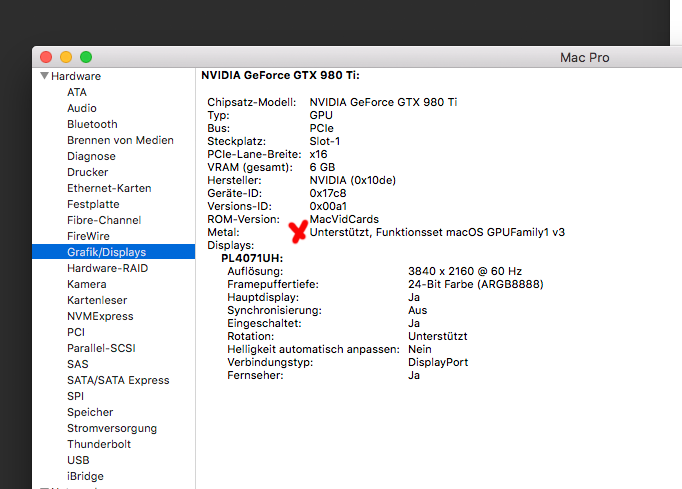Select Ethernet-Karten in the sidebar
Screen dimensions: 682x489
[x=109, y=188]
